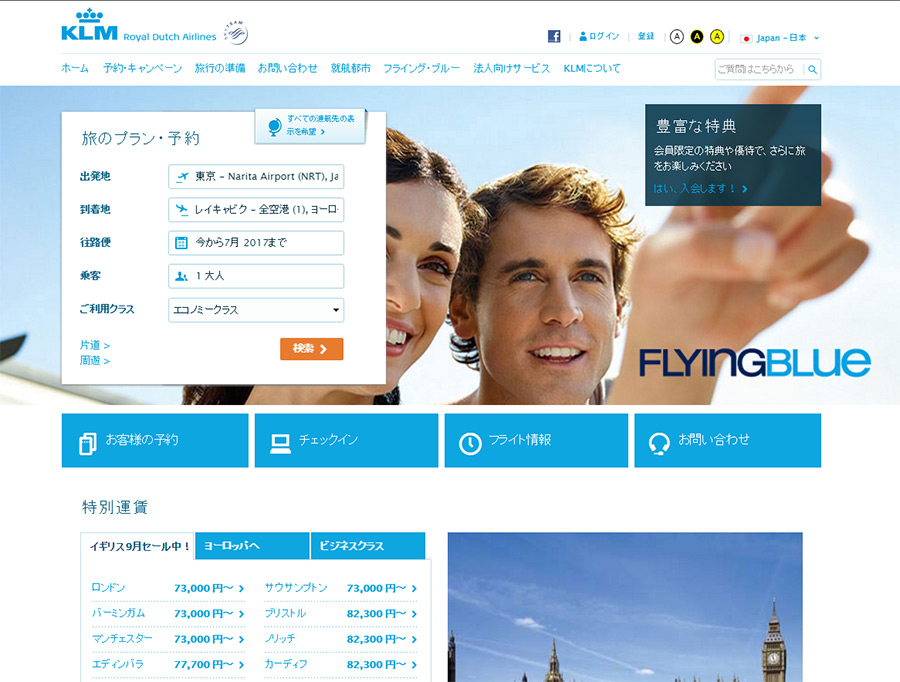Click はい、入会します！ link
The width and height of the screenshot is (900, 682).
[700, 188]
